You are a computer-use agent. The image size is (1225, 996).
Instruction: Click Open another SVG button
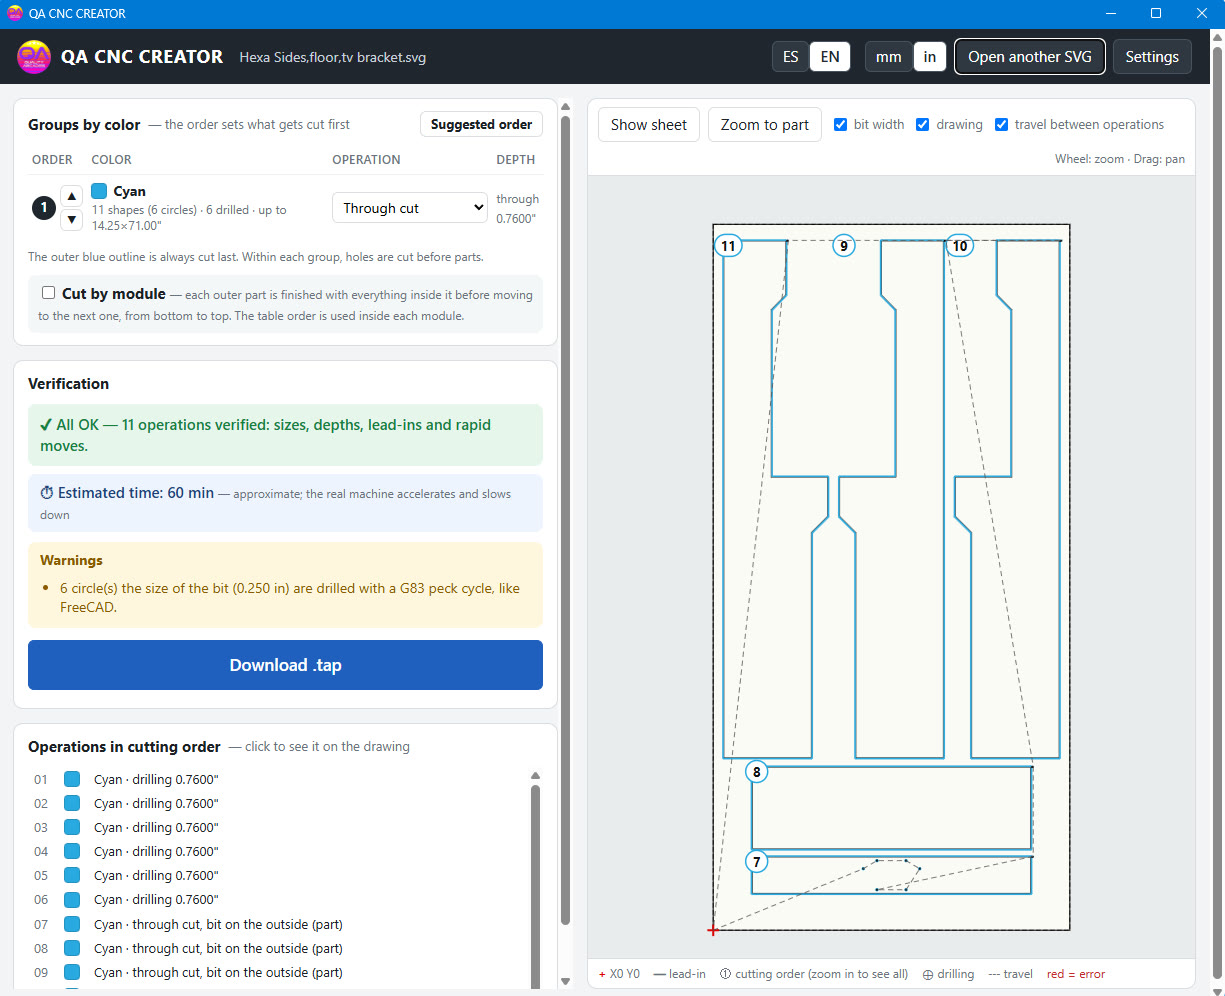click(1030, 57)
